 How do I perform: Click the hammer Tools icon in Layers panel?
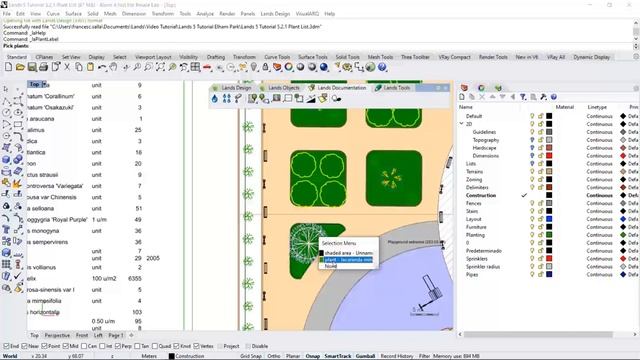click(543, 97)
